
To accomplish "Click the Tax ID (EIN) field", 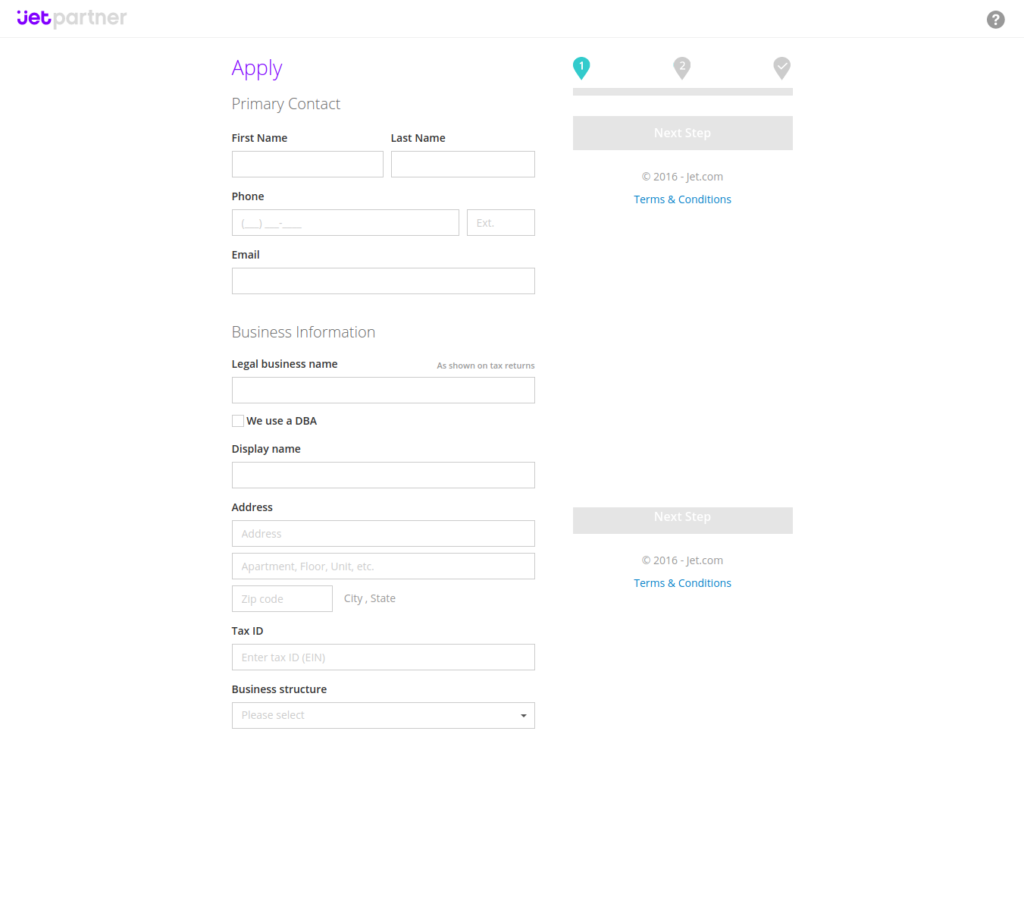I will coord(383,657).
